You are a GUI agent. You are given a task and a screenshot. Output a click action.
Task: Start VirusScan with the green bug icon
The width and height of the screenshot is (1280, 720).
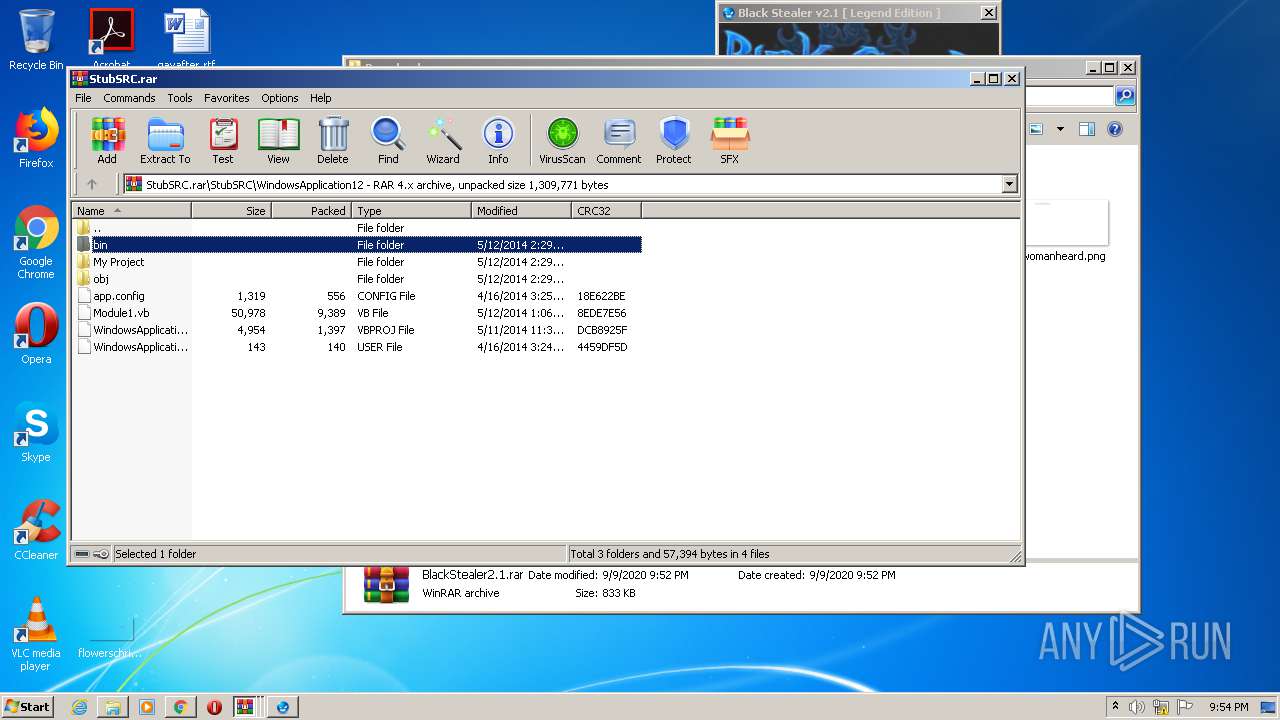click(562, 141)
